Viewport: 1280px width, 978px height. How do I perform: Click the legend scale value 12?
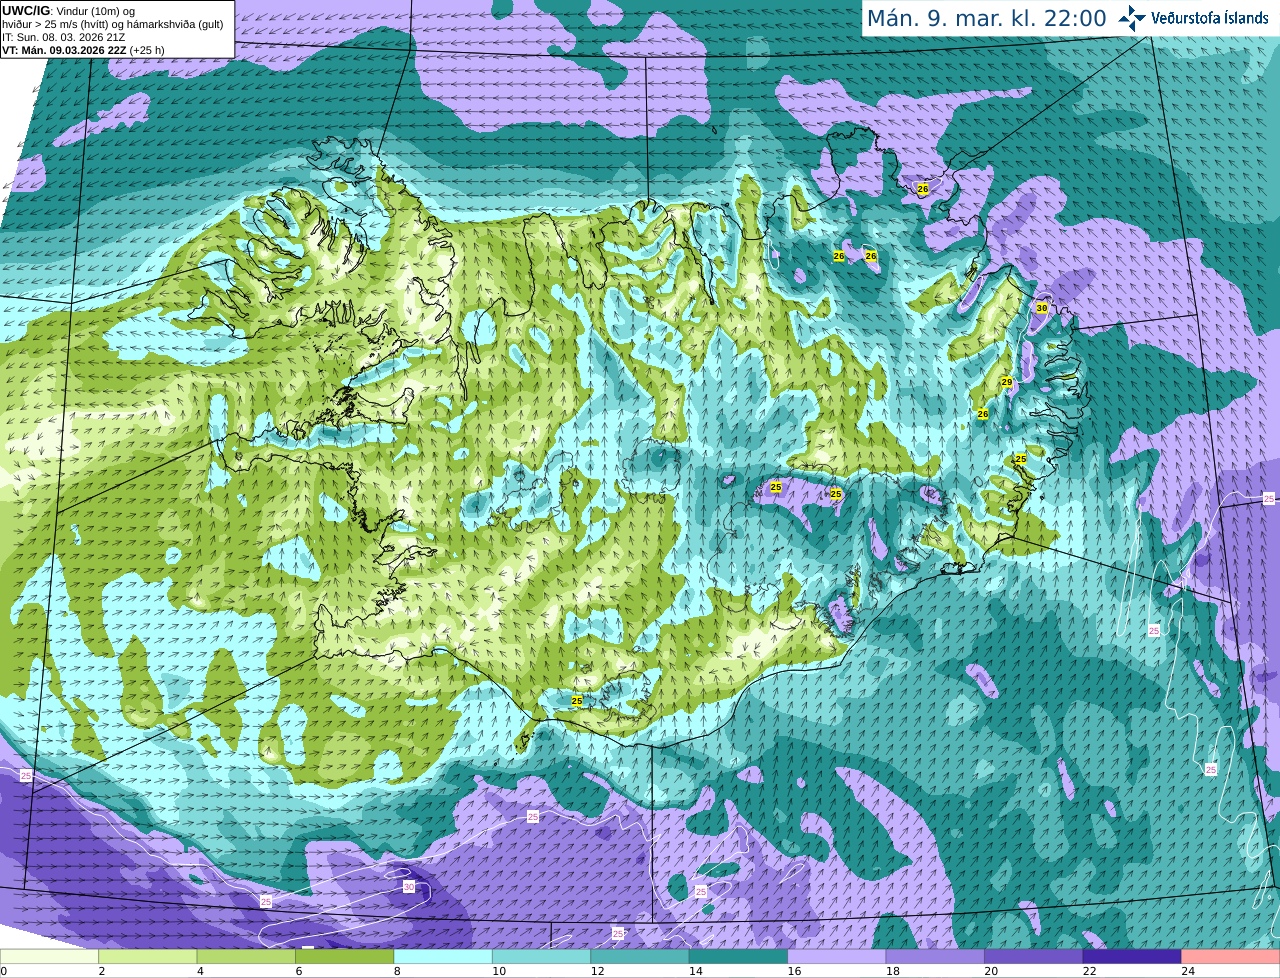pos(597,971)
